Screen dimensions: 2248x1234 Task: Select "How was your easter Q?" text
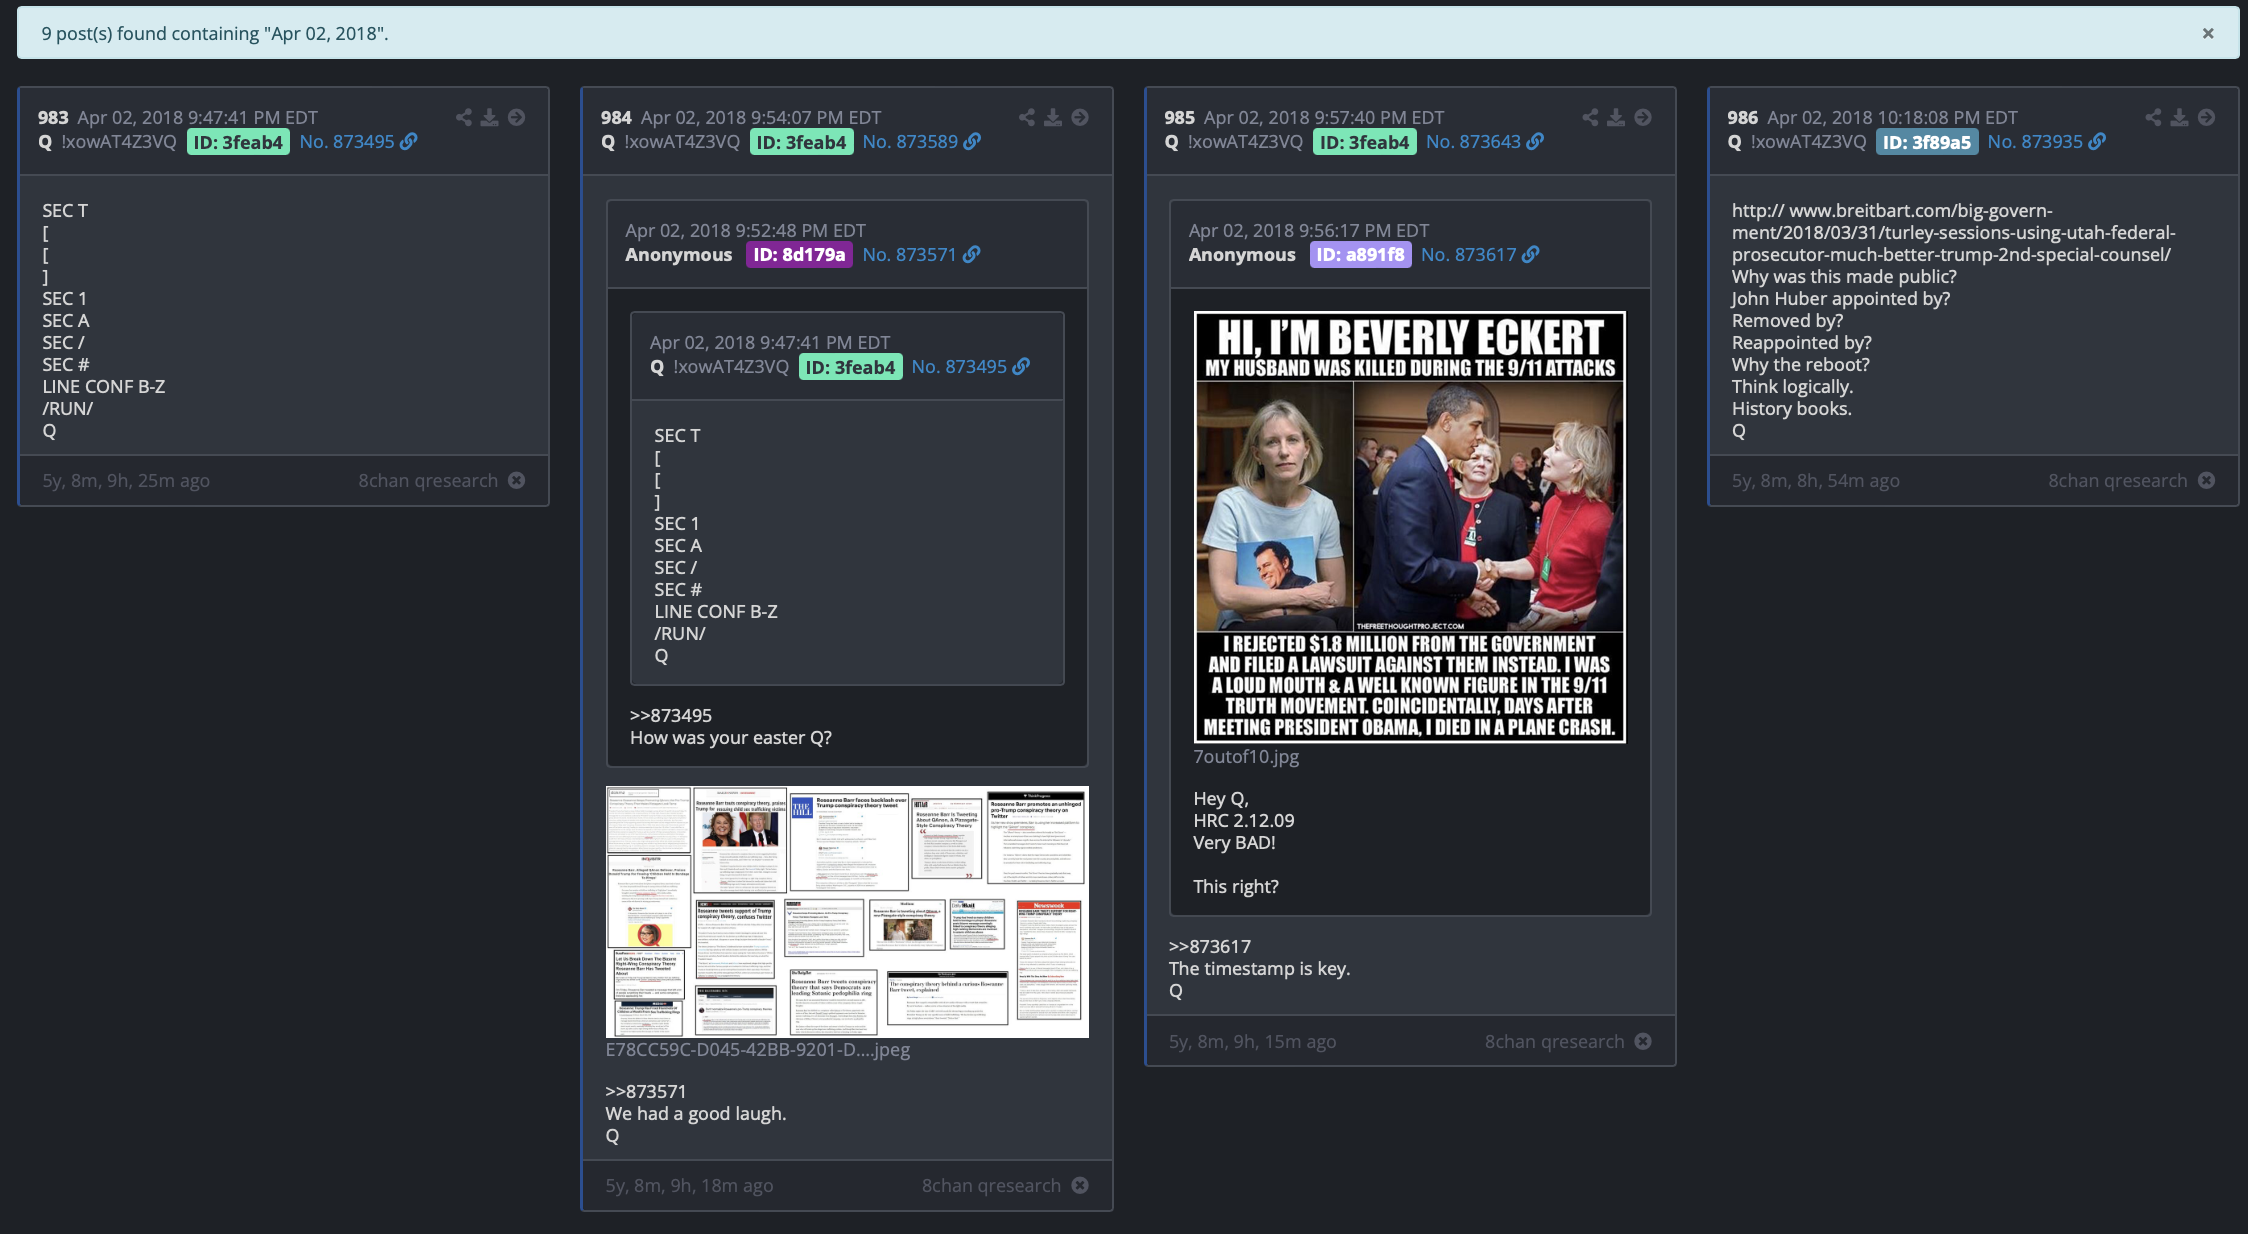point(731,738)
